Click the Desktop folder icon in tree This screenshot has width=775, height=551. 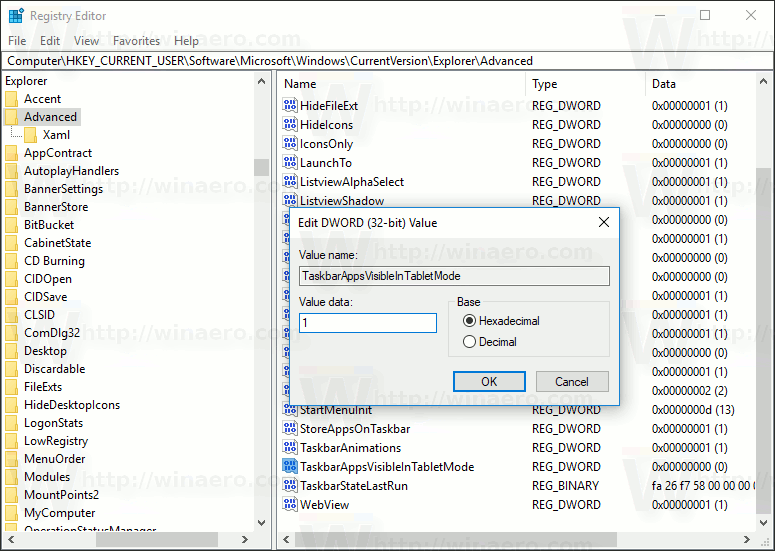(x=12, y=350)
